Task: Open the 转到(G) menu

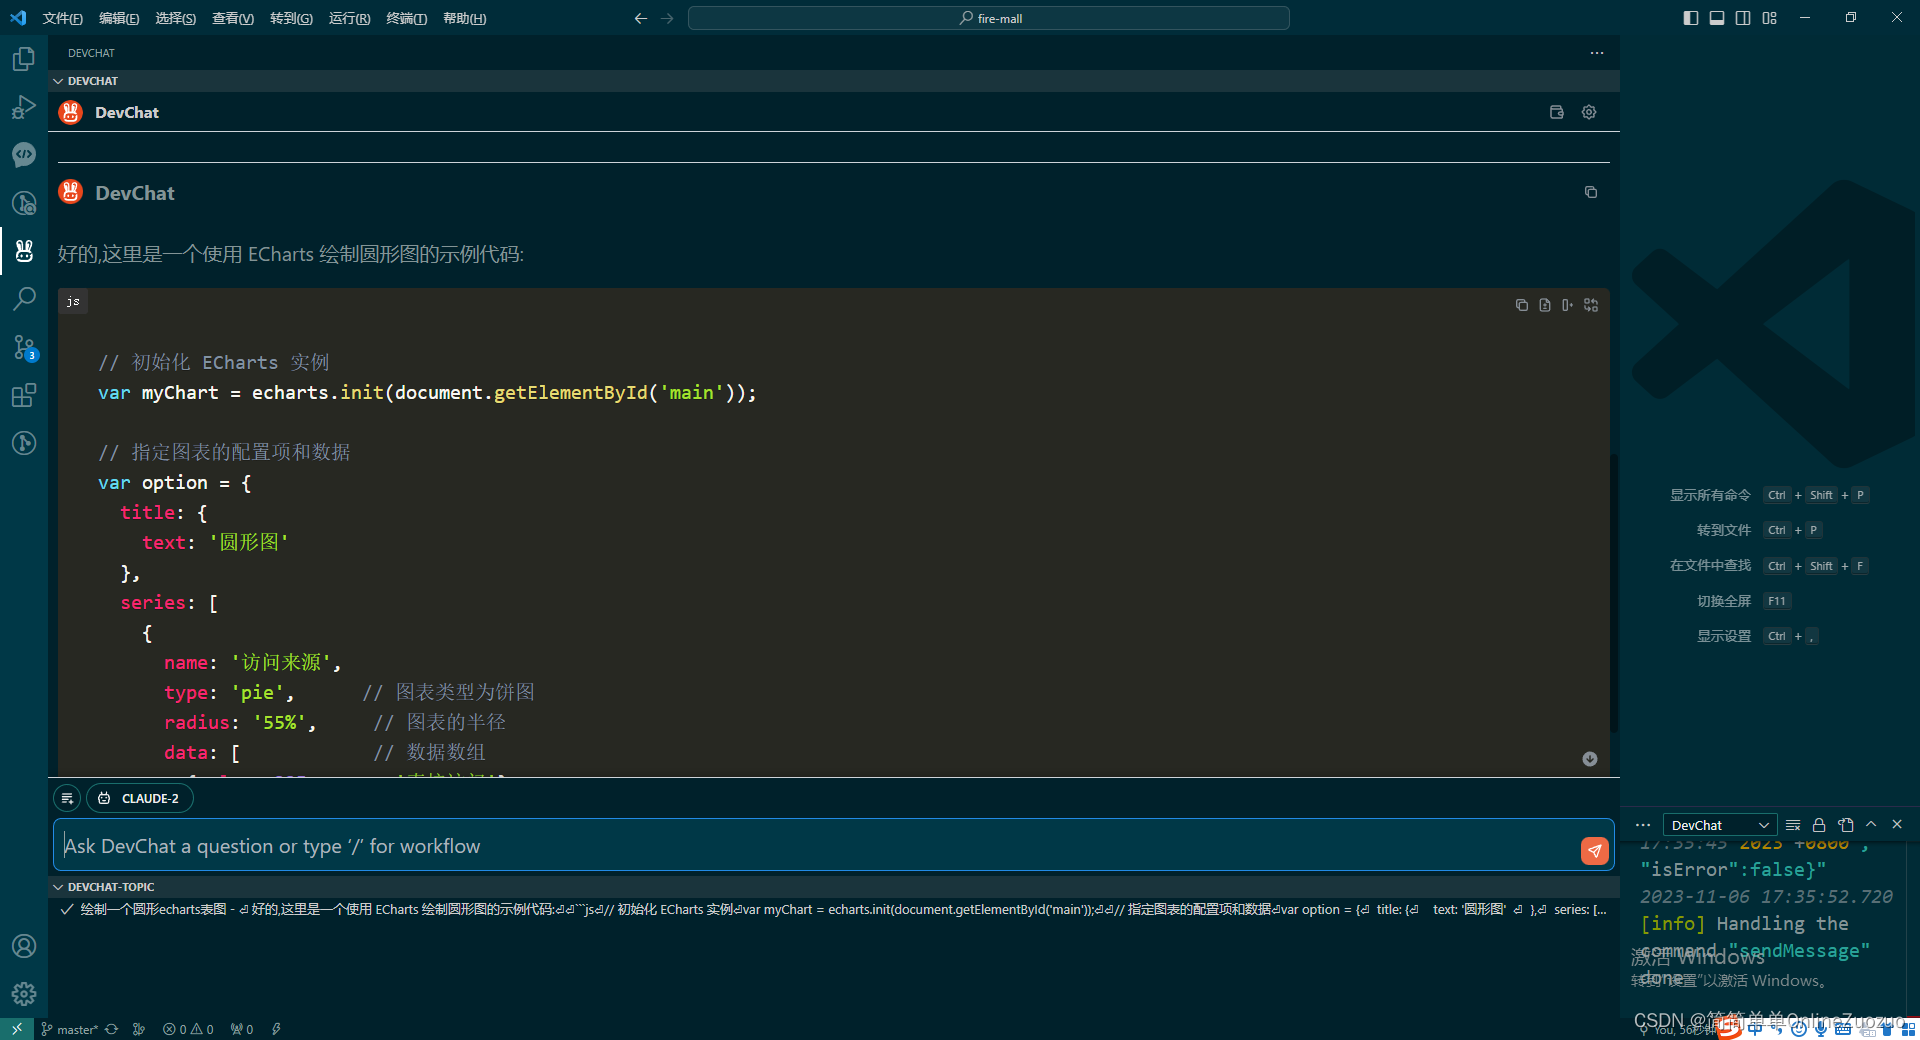Action: [x=291, y=18]
